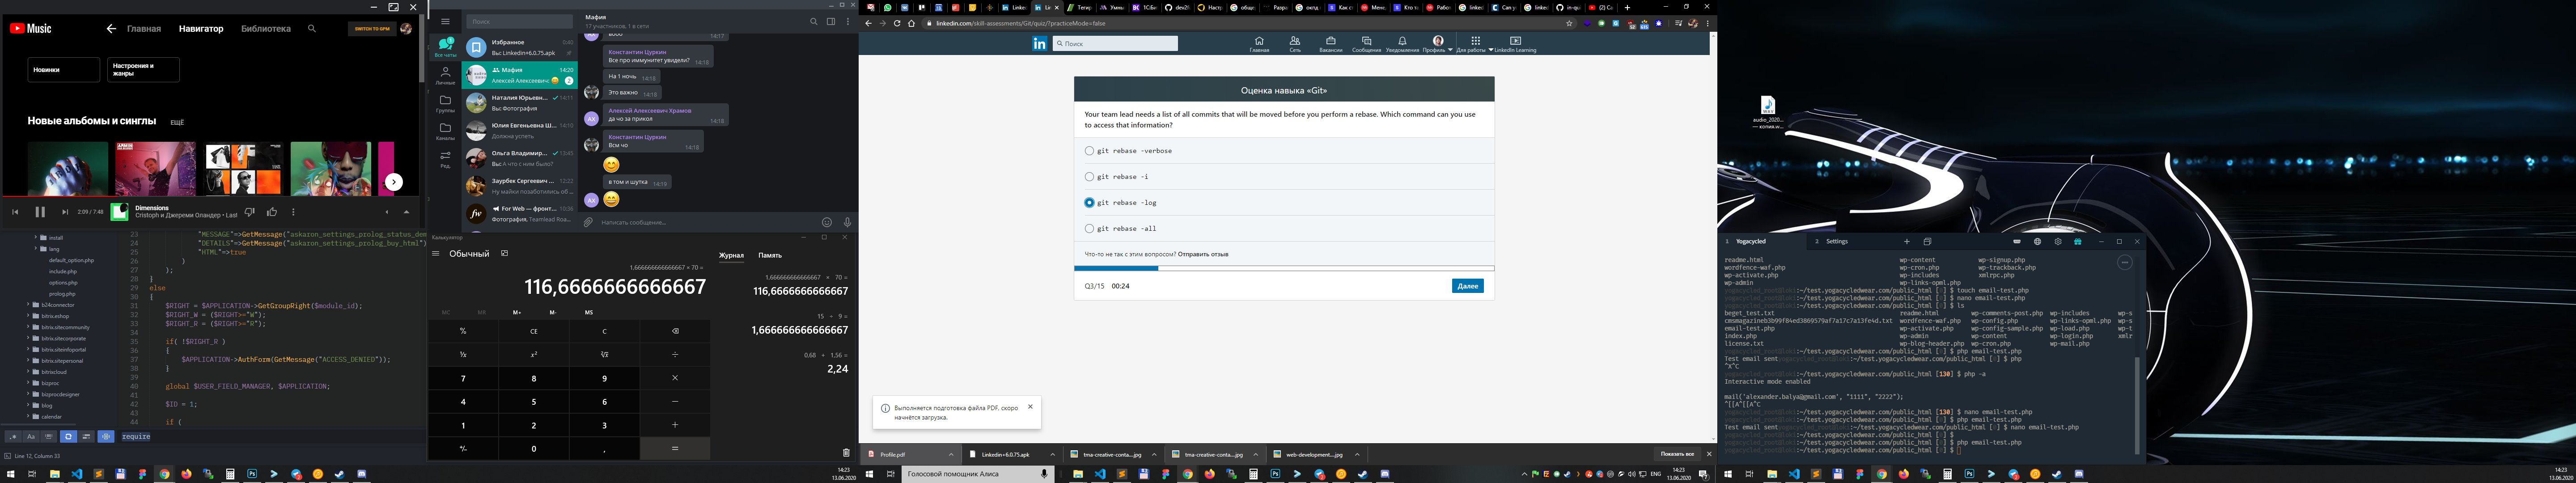Select the 'git rebase -i' answer
Image resolution: width=2576 pixels, height=483 pixels.
point(1089,177)
